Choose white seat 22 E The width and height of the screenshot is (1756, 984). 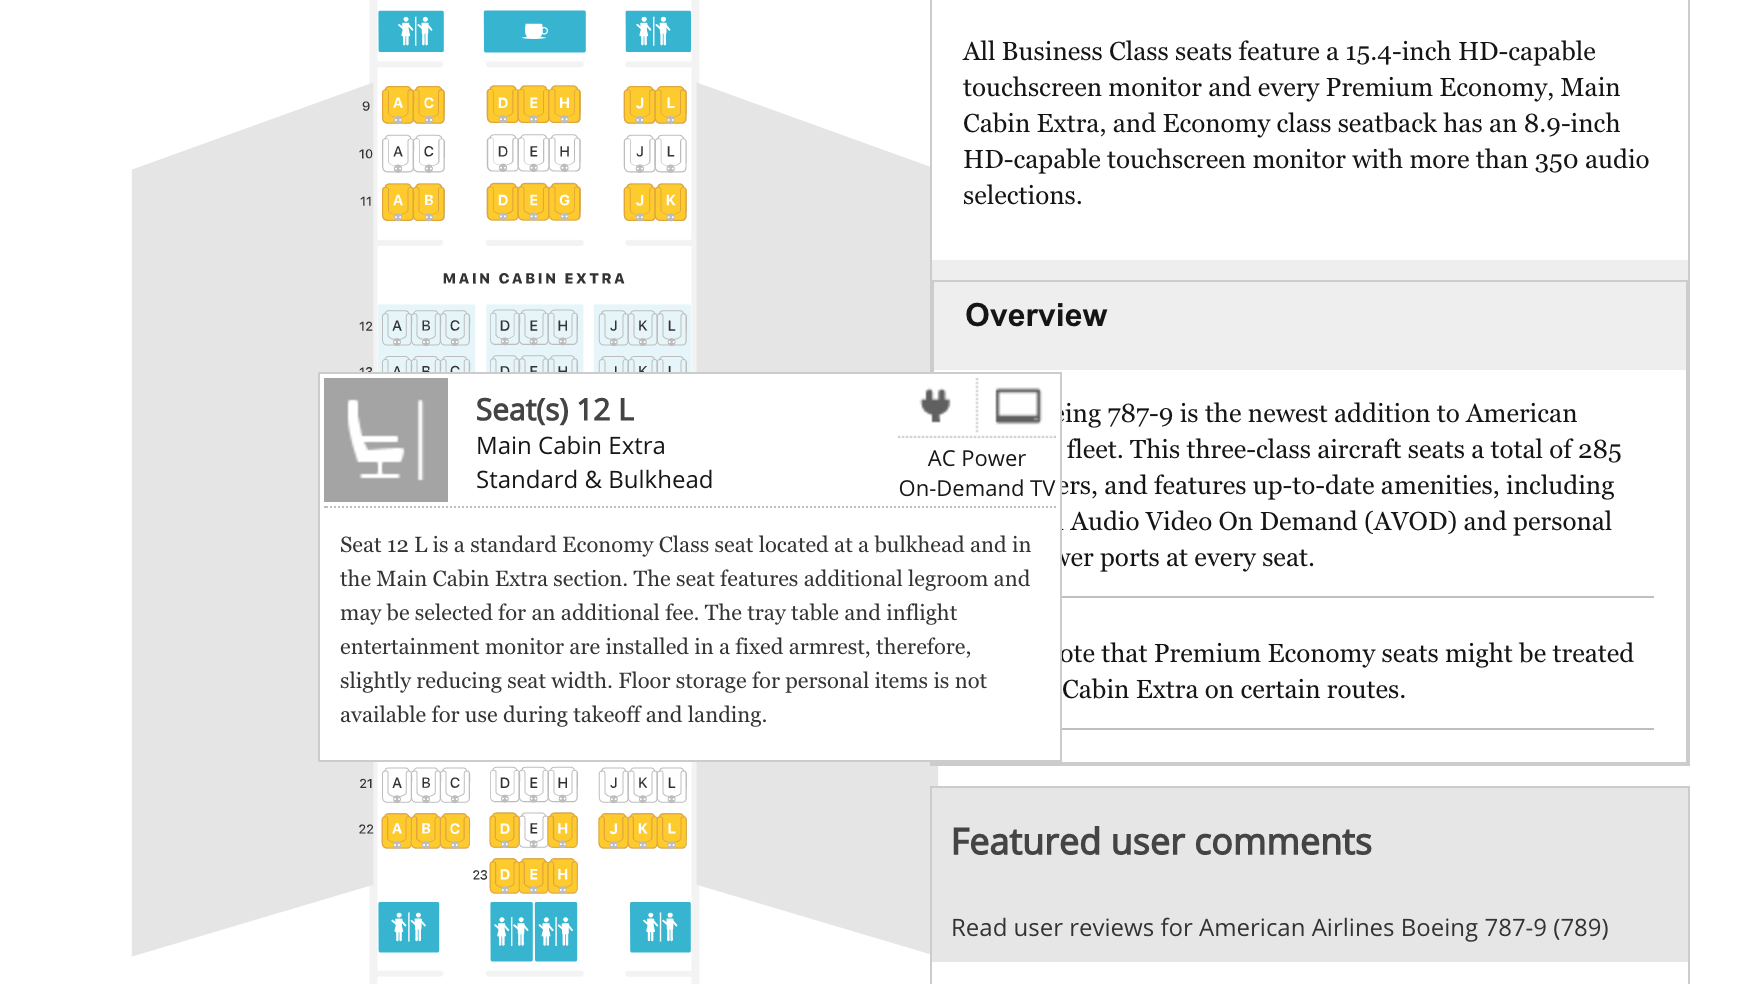pos(534,829)
